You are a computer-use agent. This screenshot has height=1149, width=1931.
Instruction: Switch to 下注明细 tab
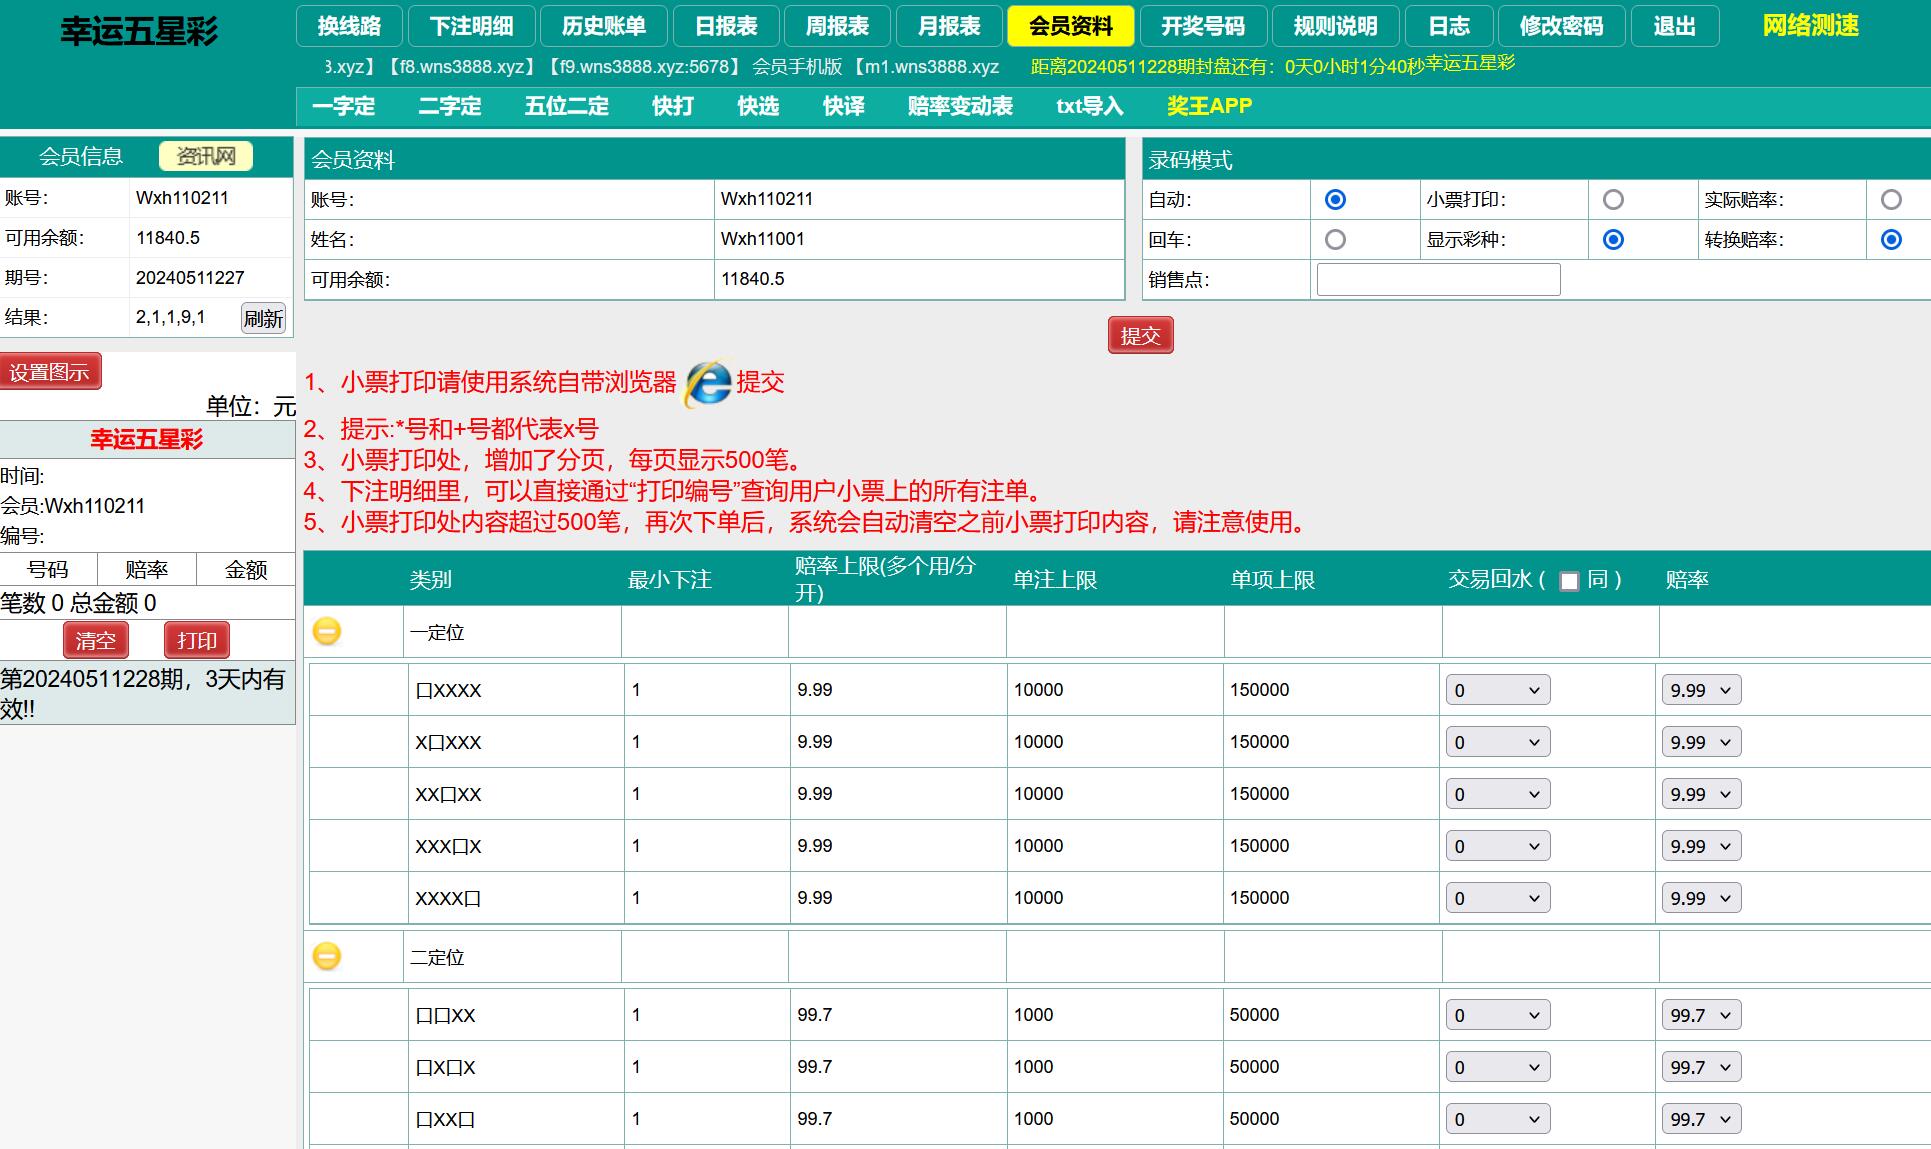pos(471,26)
